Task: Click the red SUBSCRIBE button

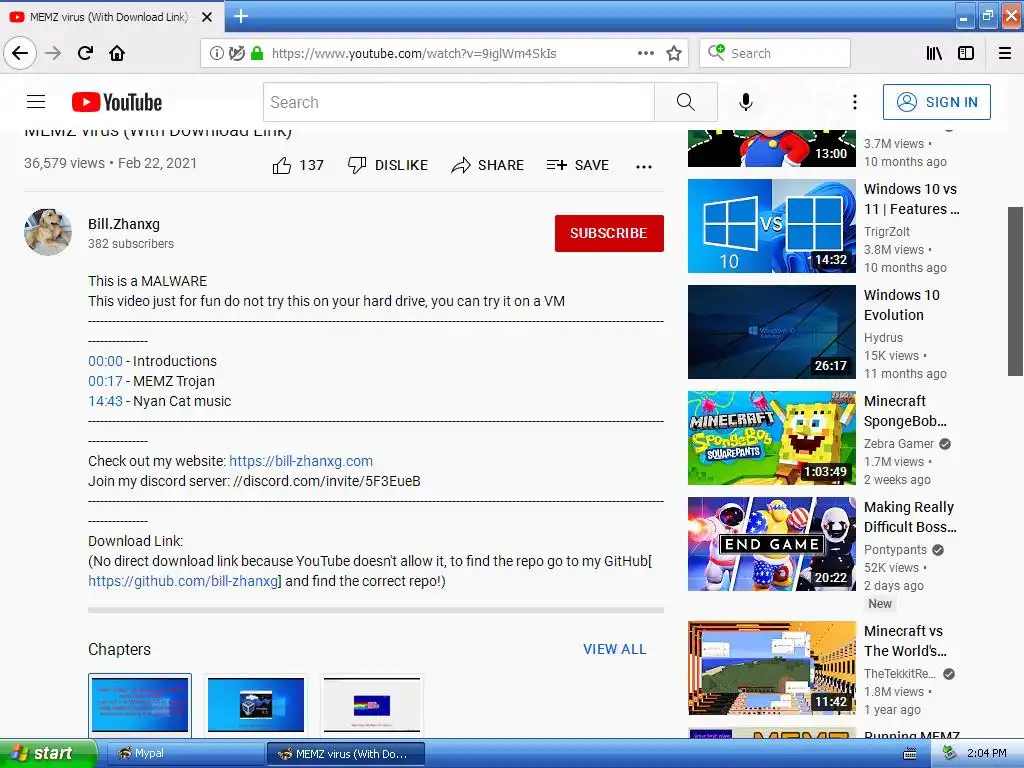Action: (609, 233)
